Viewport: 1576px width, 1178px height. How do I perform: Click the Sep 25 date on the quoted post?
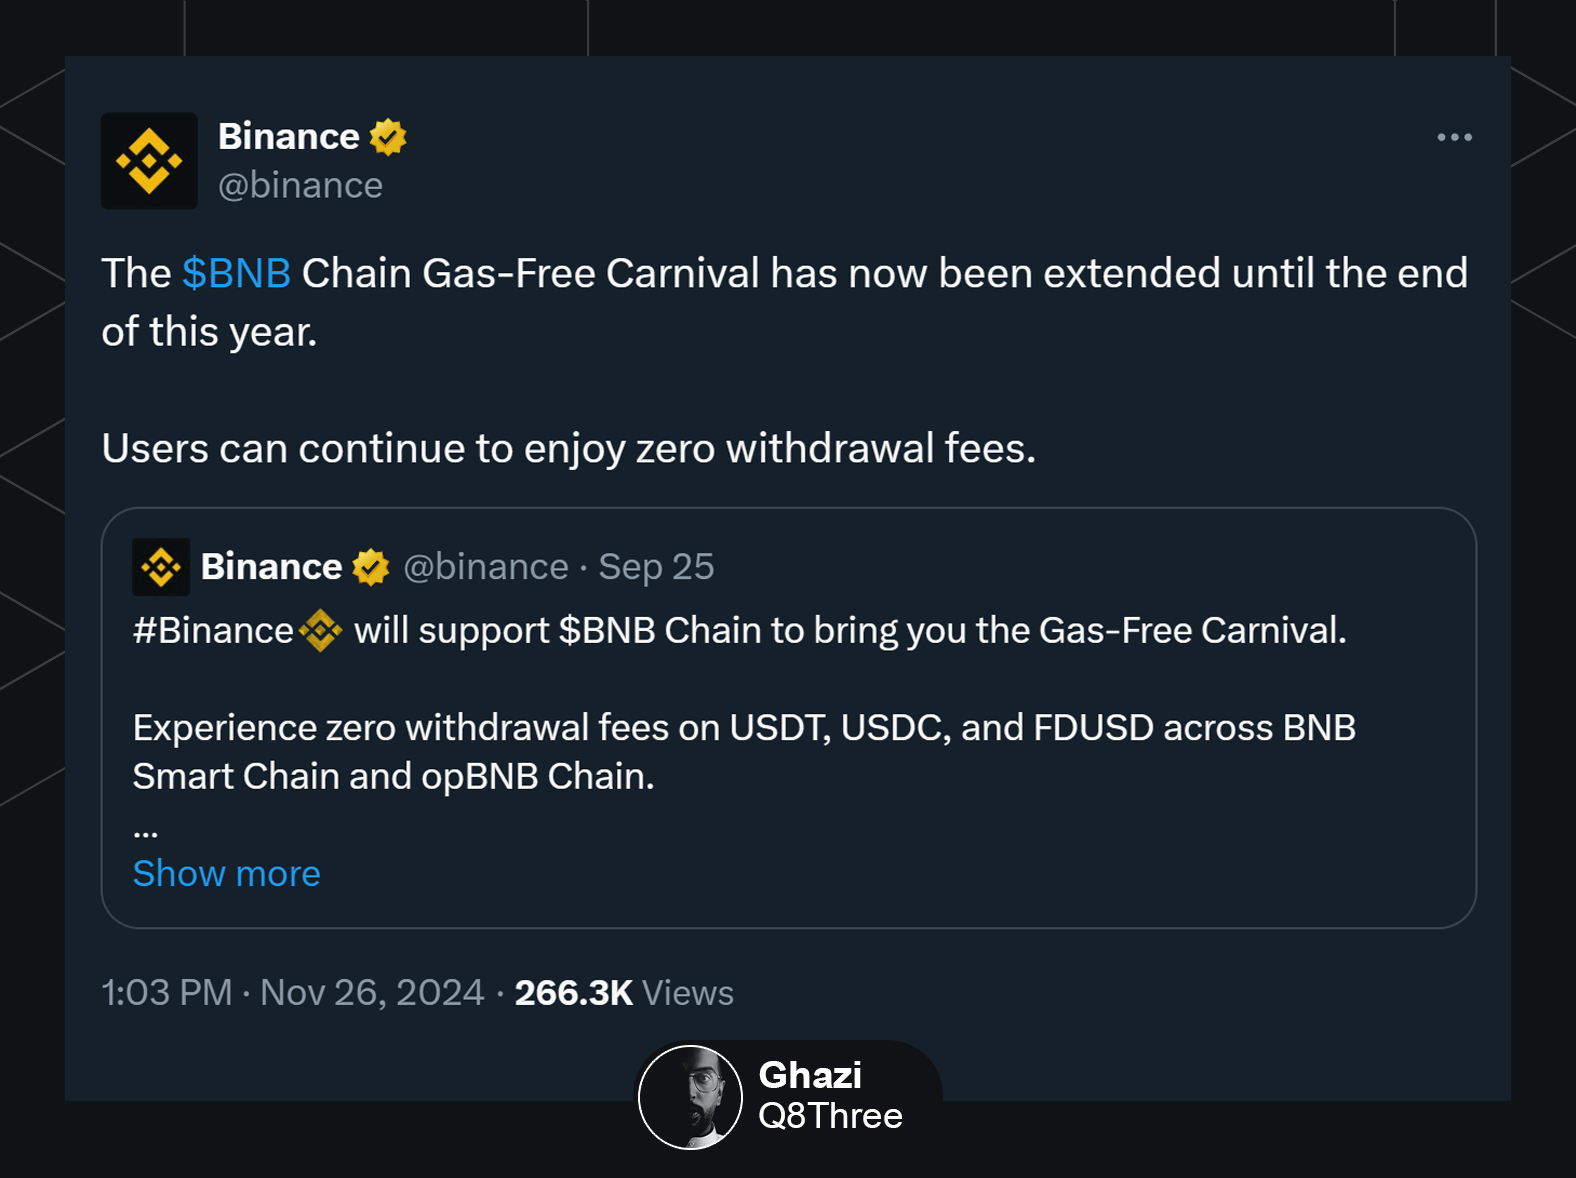656,567
